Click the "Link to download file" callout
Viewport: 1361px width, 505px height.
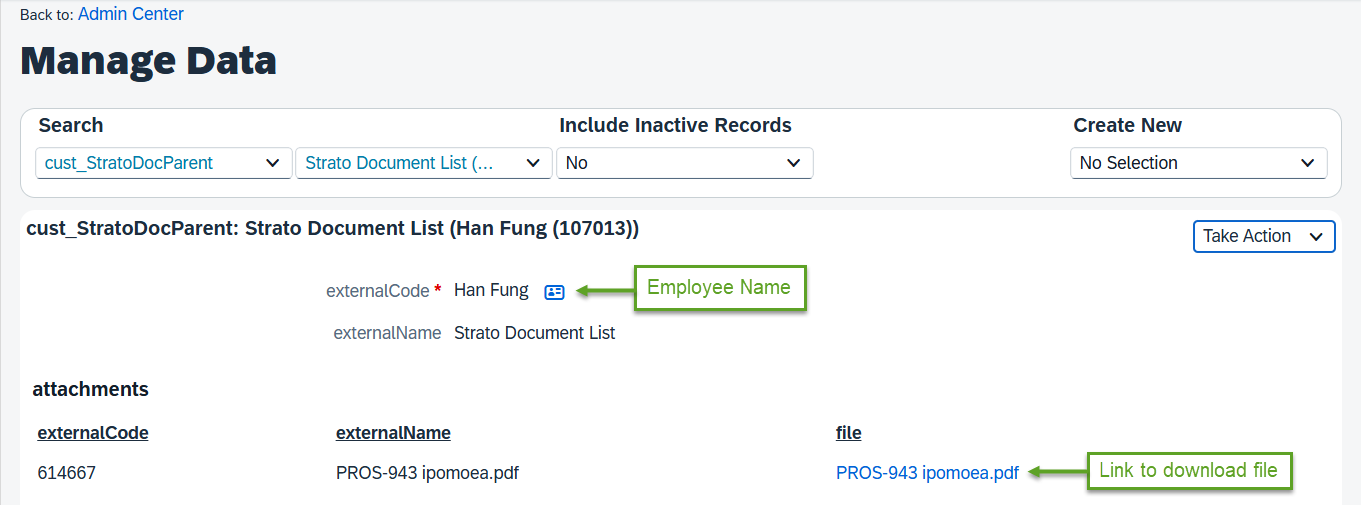click(1188, 470)
